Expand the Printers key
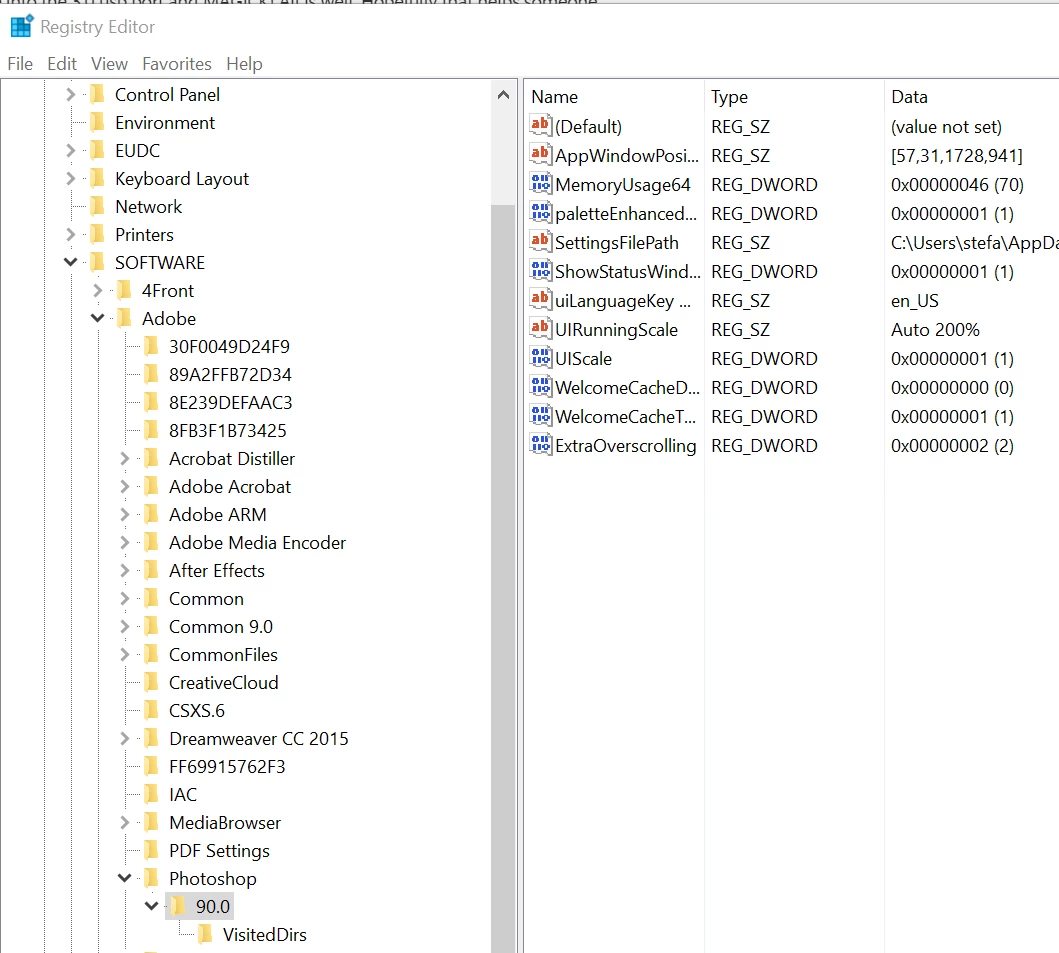The image size is (1059, 953). click(71, 234)
